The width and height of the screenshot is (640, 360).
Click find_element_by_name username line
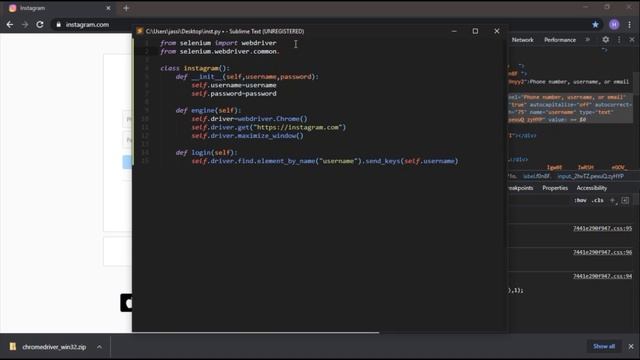[x=325, y=161]
